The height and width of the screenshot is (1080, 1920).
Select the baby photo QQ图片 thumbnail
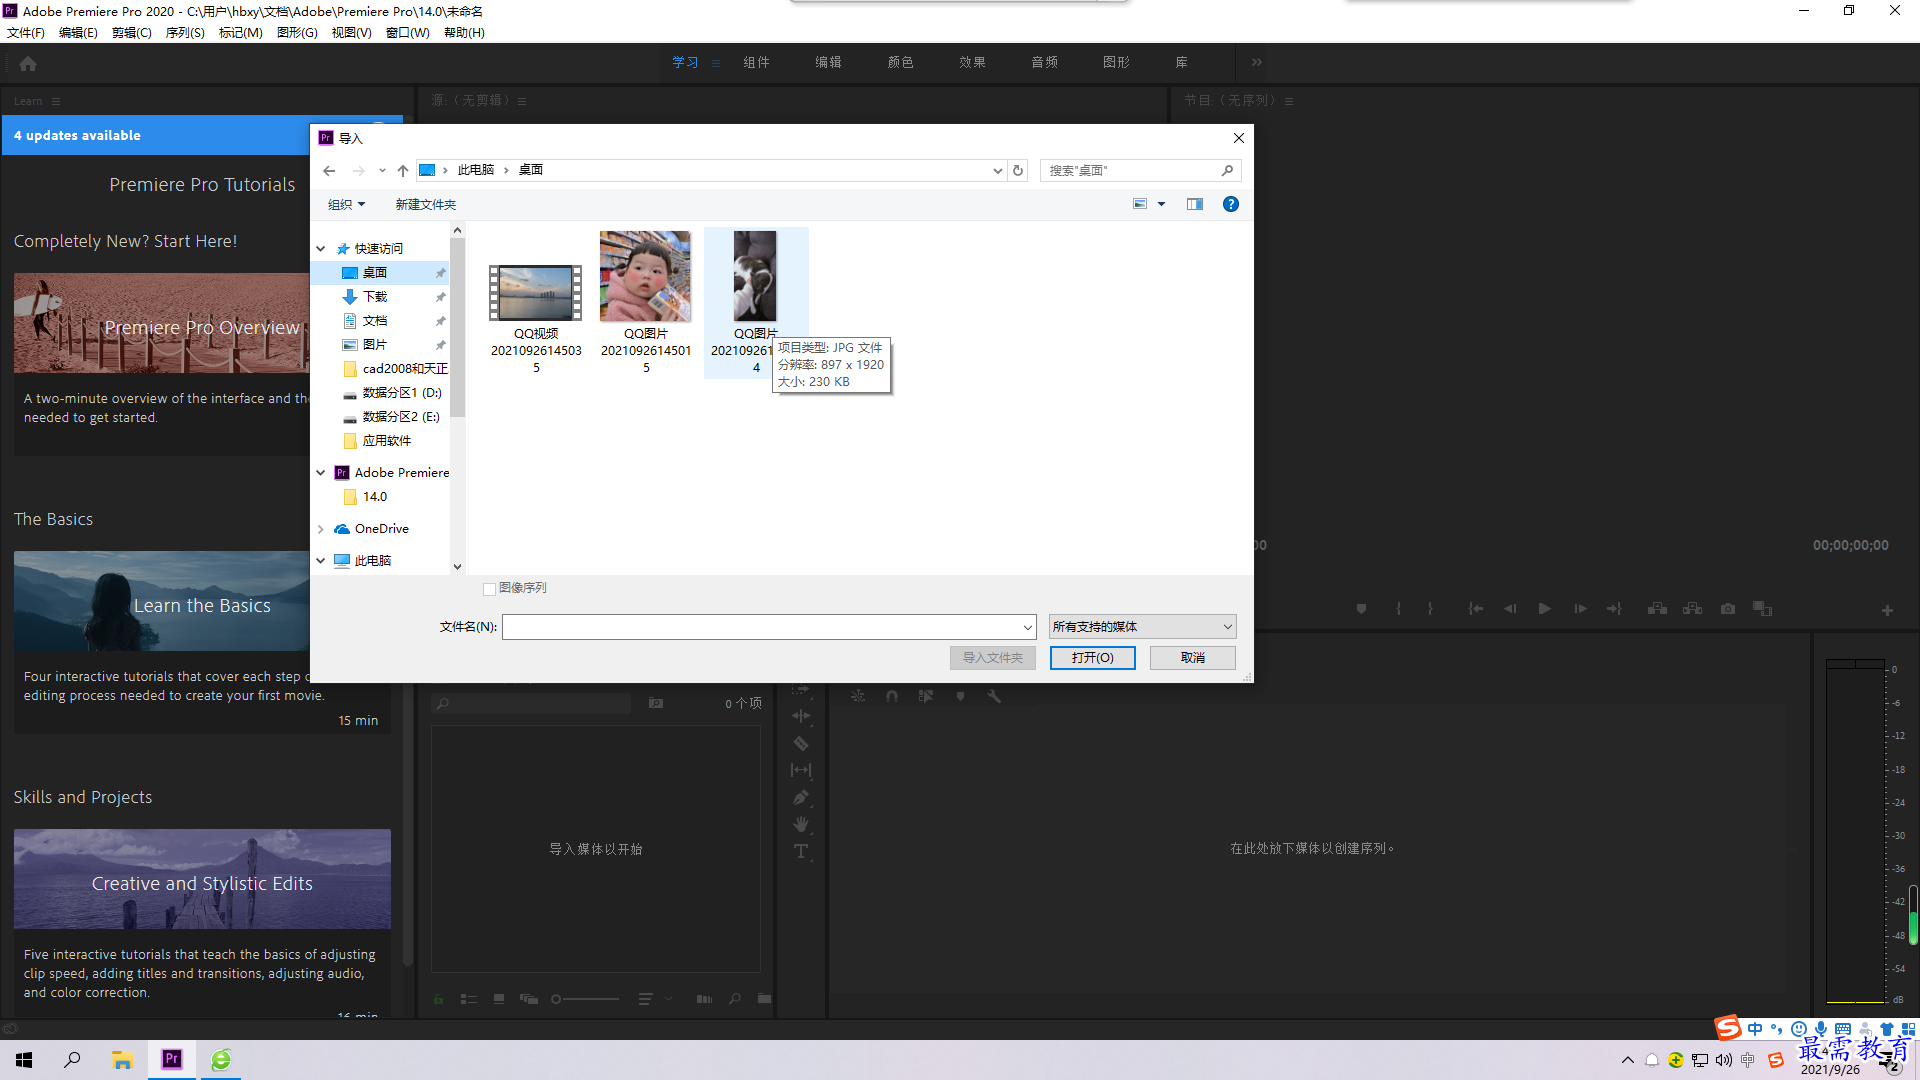645,276
